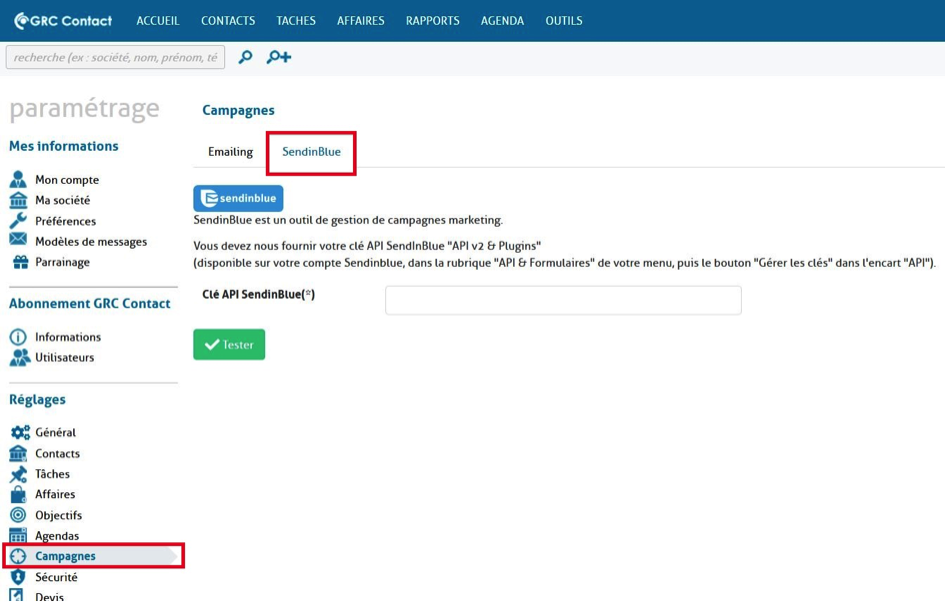Focus the top search box

(x=115, y=57)
